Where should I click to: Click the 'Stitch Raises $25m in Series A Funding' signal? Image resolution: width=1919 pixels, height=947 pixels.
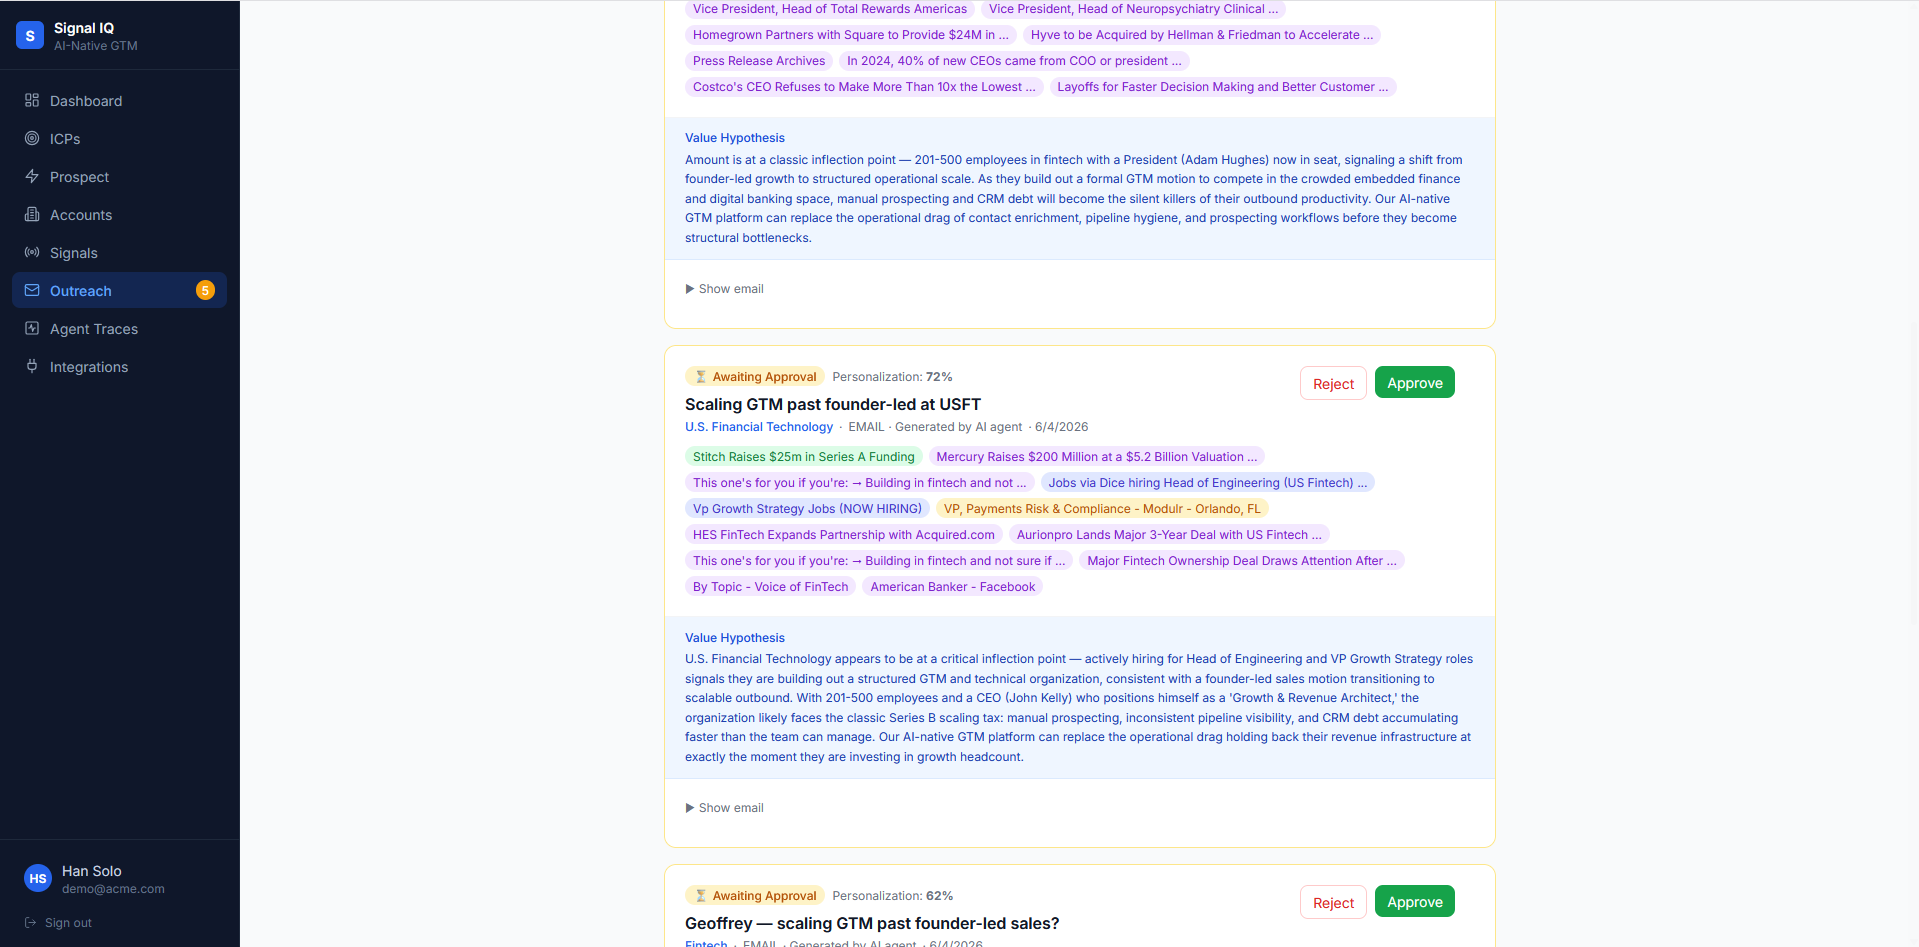[x=803, y=457]
